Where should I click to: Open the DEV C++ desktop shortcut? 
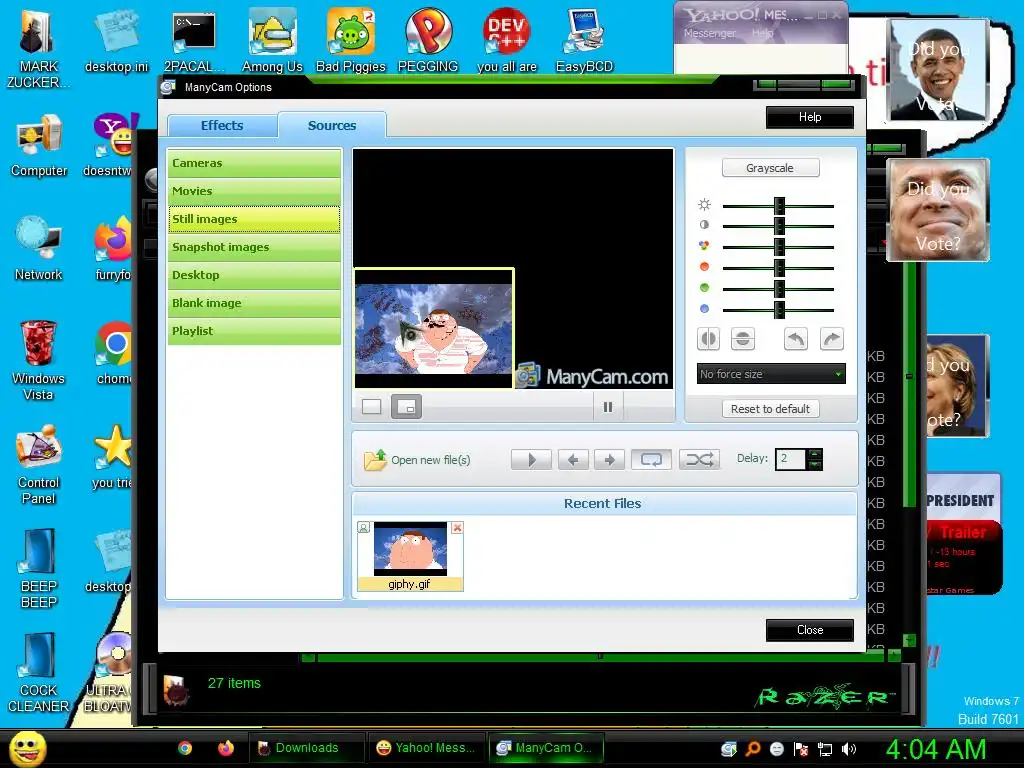[x=507, y=42]
